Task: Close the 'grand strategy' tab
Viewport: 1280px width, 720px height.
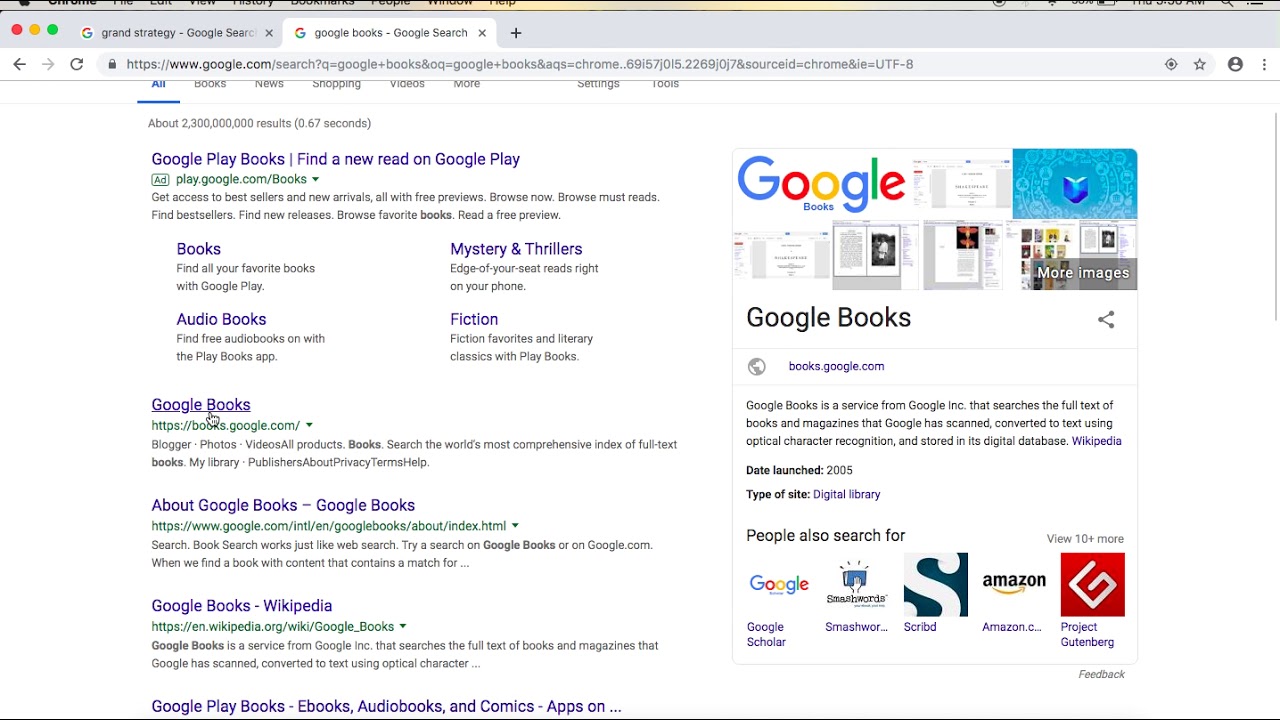Action: pos(269,33)
